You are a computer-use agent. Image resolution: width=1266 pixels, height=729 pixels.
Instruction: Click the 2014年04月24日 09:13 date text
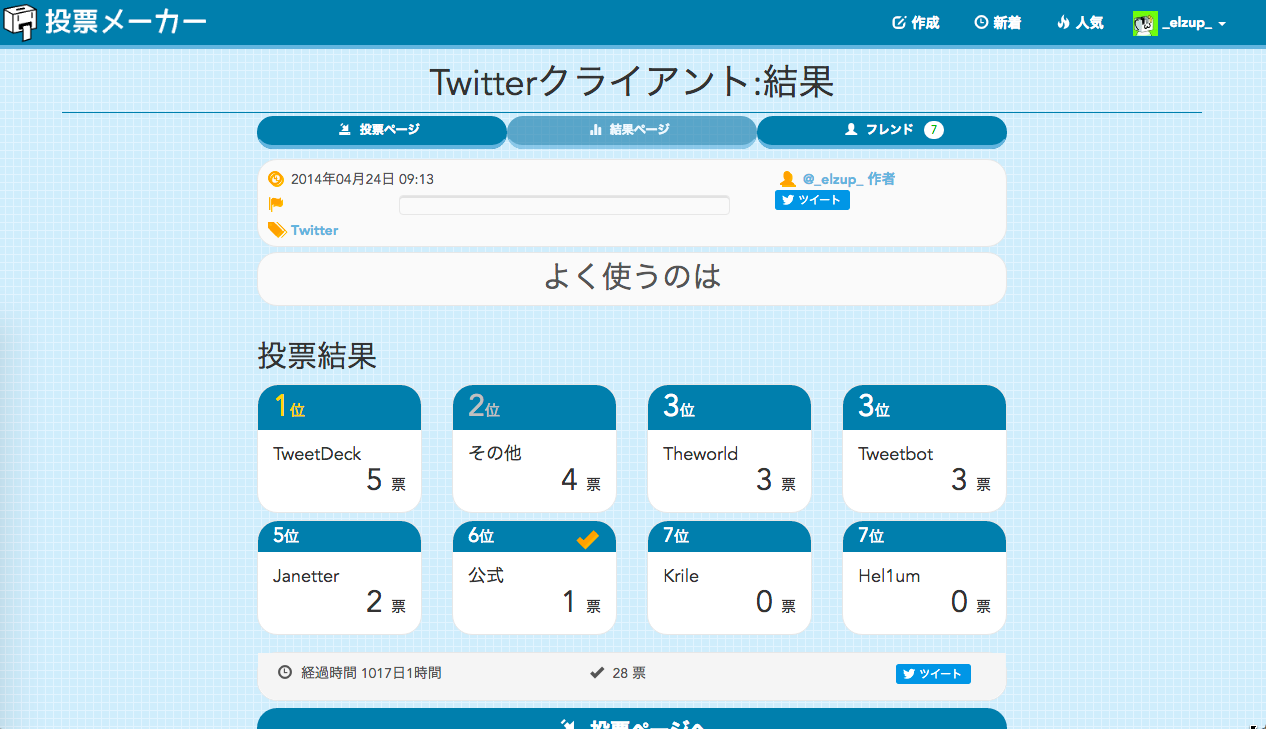click(x=362, y=179)
